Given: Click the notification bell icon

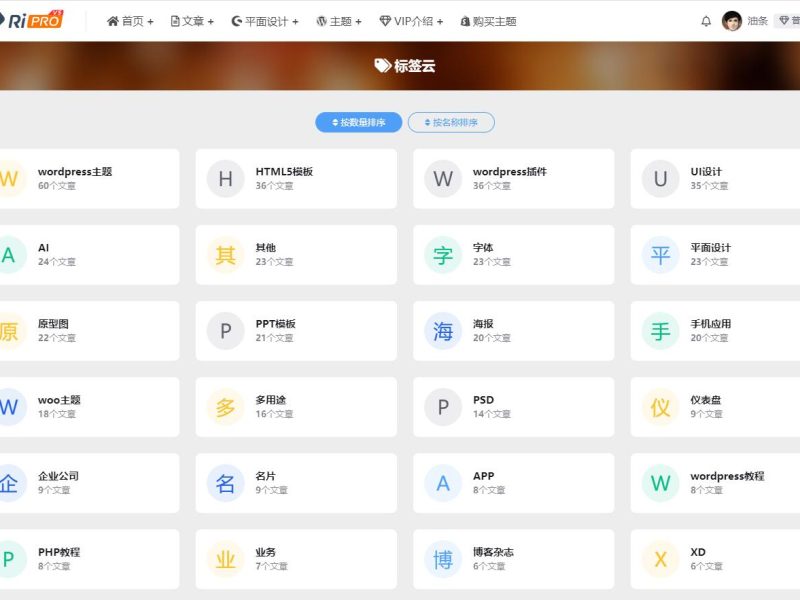Looking at the screenshot, I should pos(706,21).
